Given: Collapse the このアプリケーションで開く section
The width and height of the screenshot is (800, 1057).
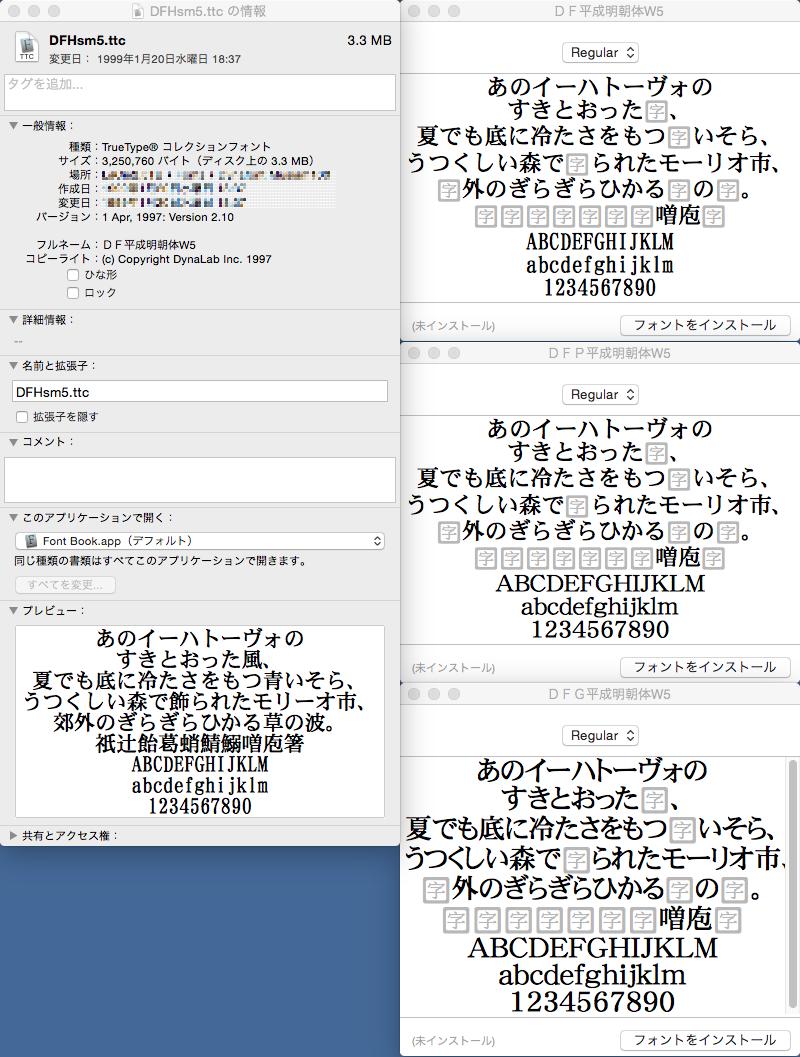Looking at the screenshot, I should 13,518.
